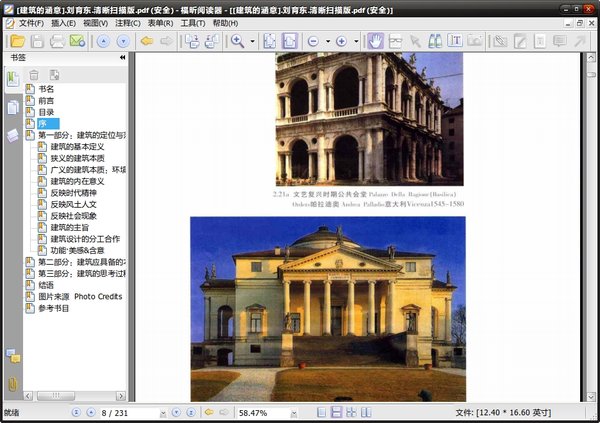Image resolution: width=600 pixels, height=423 pixels.
Task: Open the attachments paperclip panel
Action: click(x=13, y=383)
